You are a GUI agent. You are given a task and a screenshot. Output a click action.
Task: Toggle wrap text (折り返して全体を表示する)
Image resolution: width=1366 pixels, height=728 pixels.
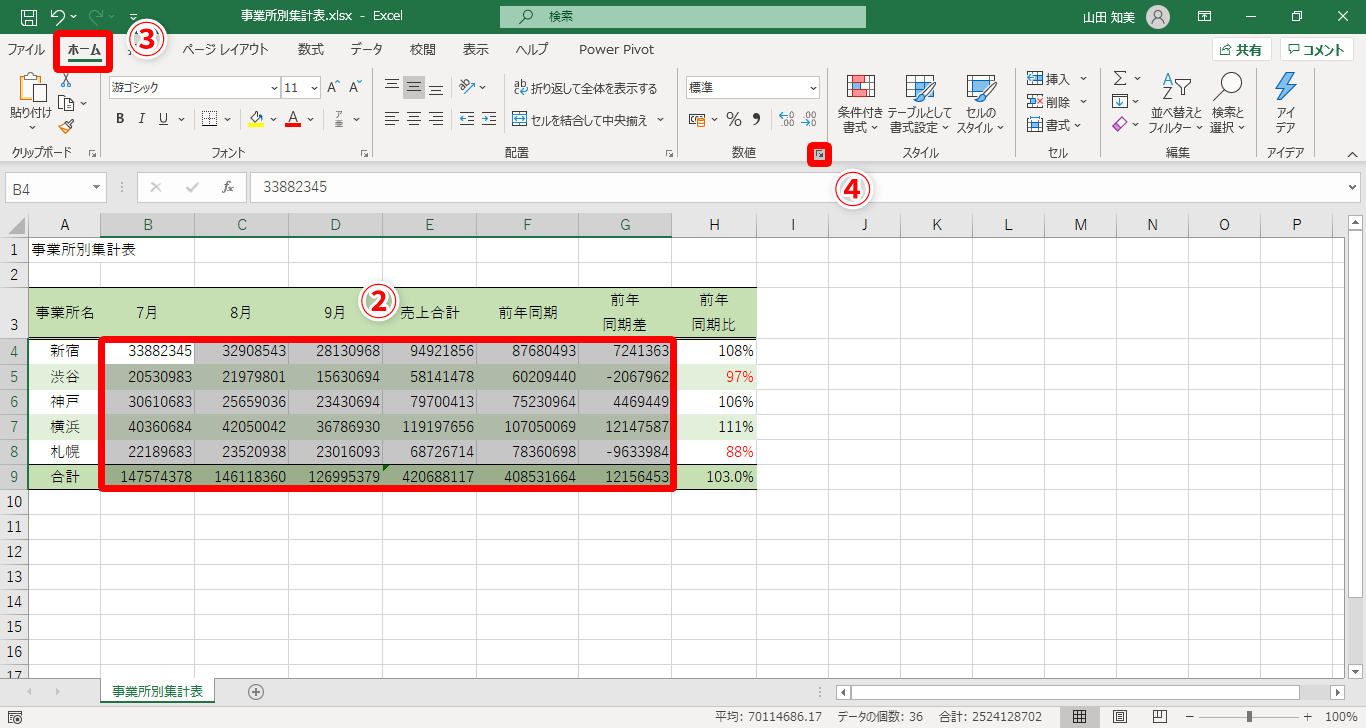585,88
